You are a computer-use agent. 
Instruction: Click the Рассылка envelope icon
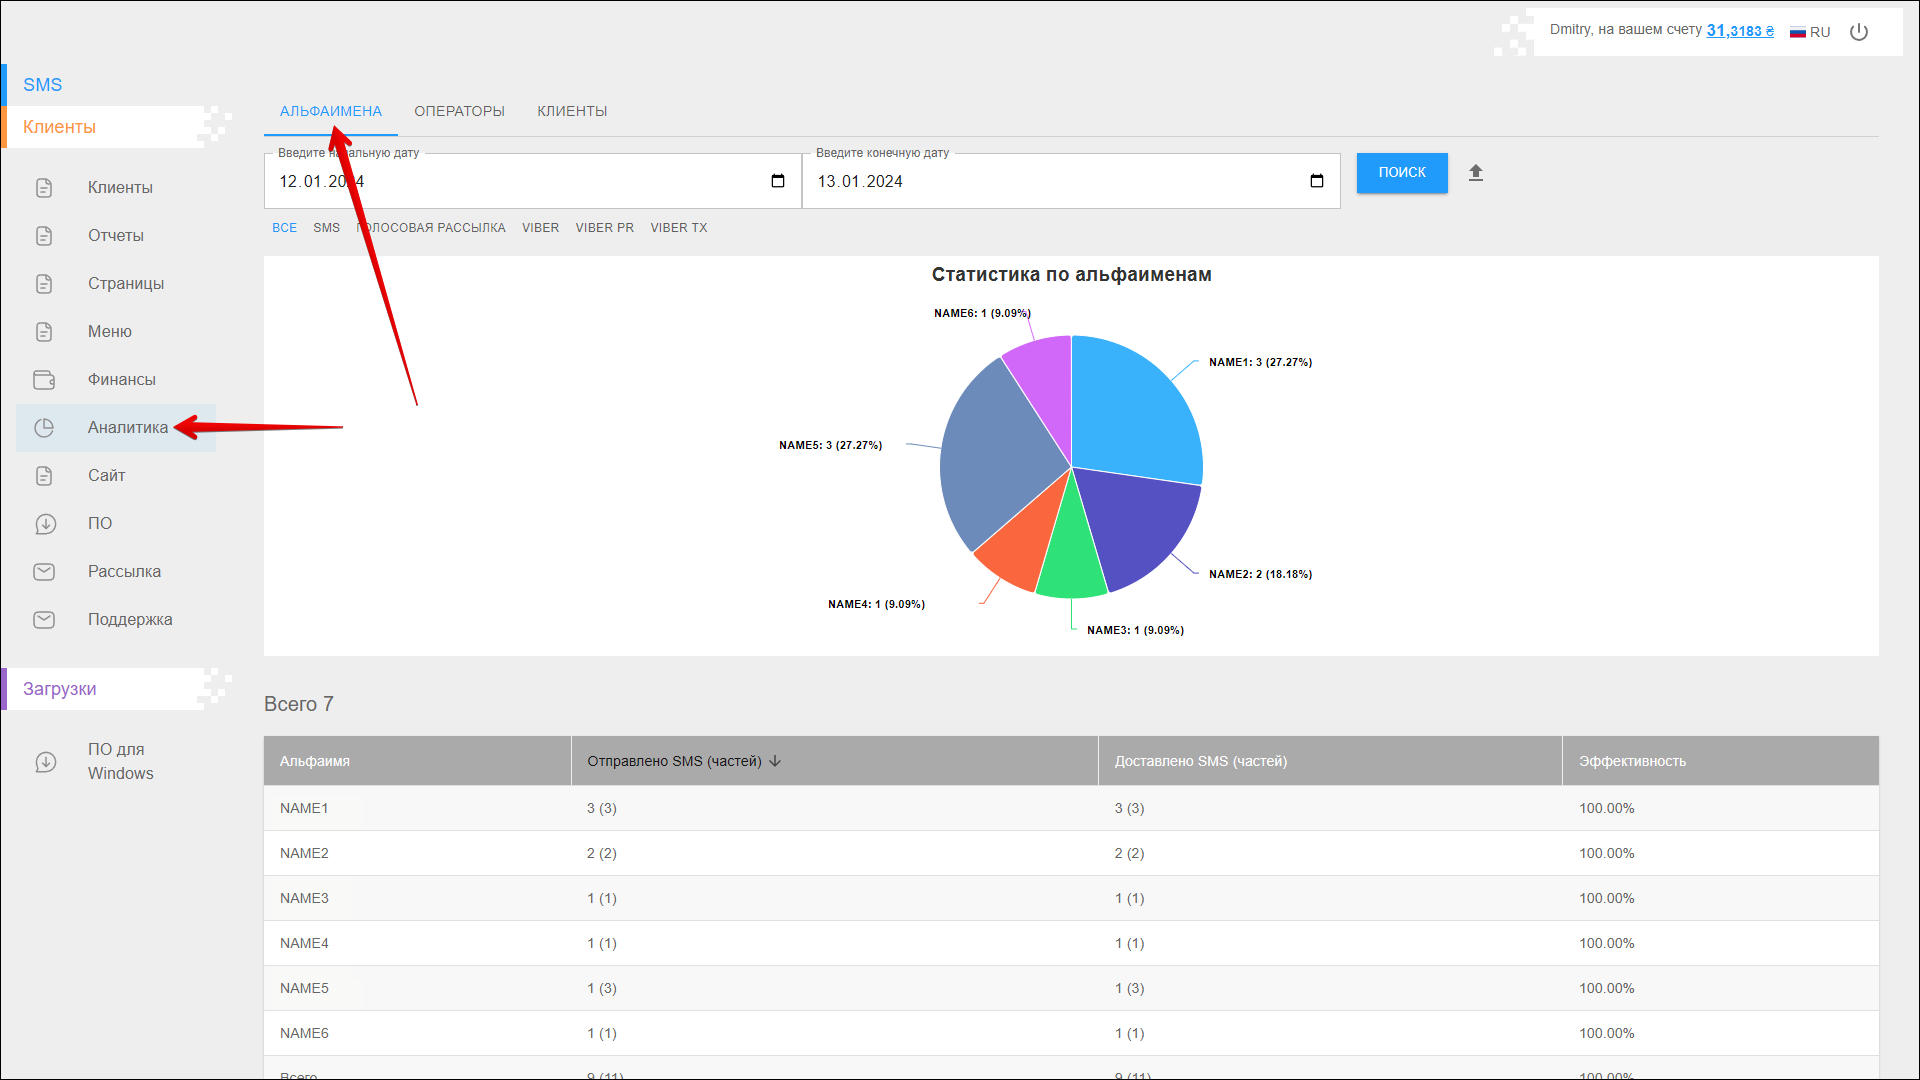[44, 572]
